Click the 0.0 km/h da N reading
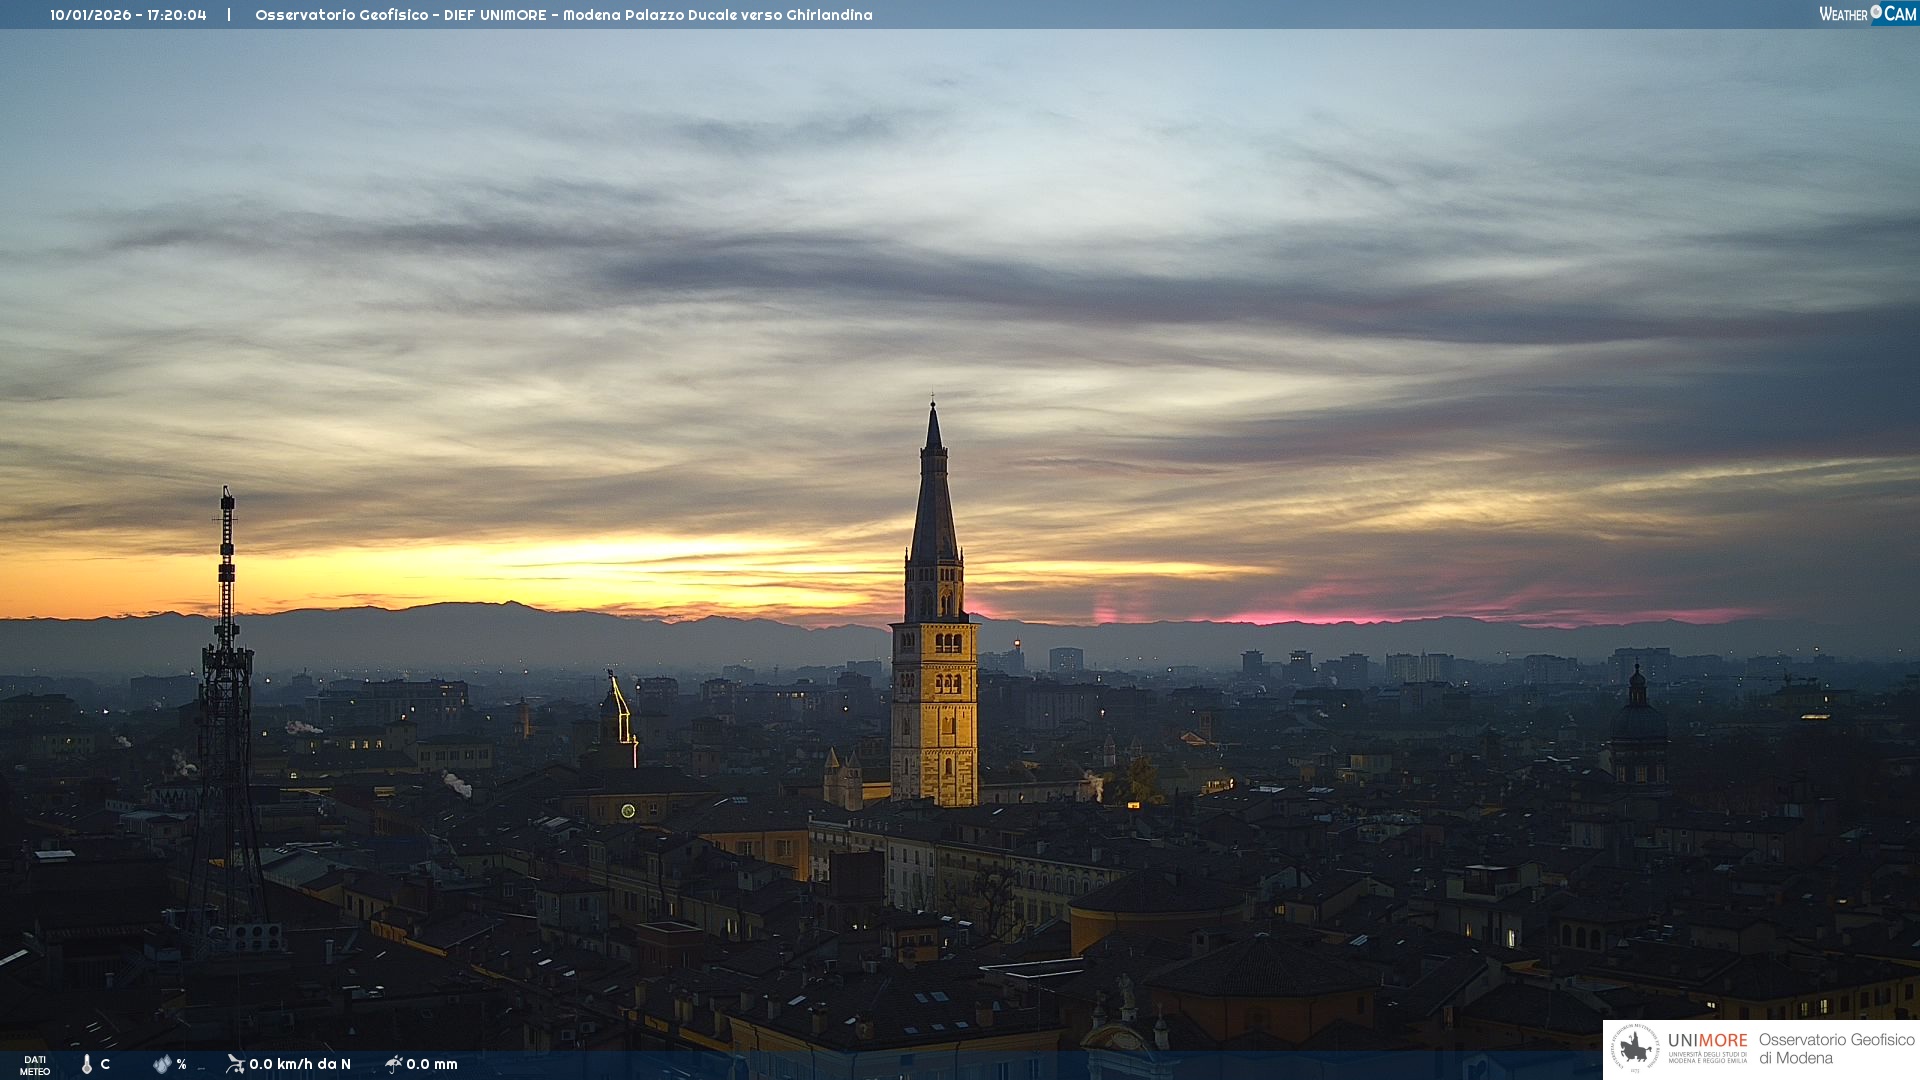Screen dimensions: 1920x1080 (x=300, y=1064)
